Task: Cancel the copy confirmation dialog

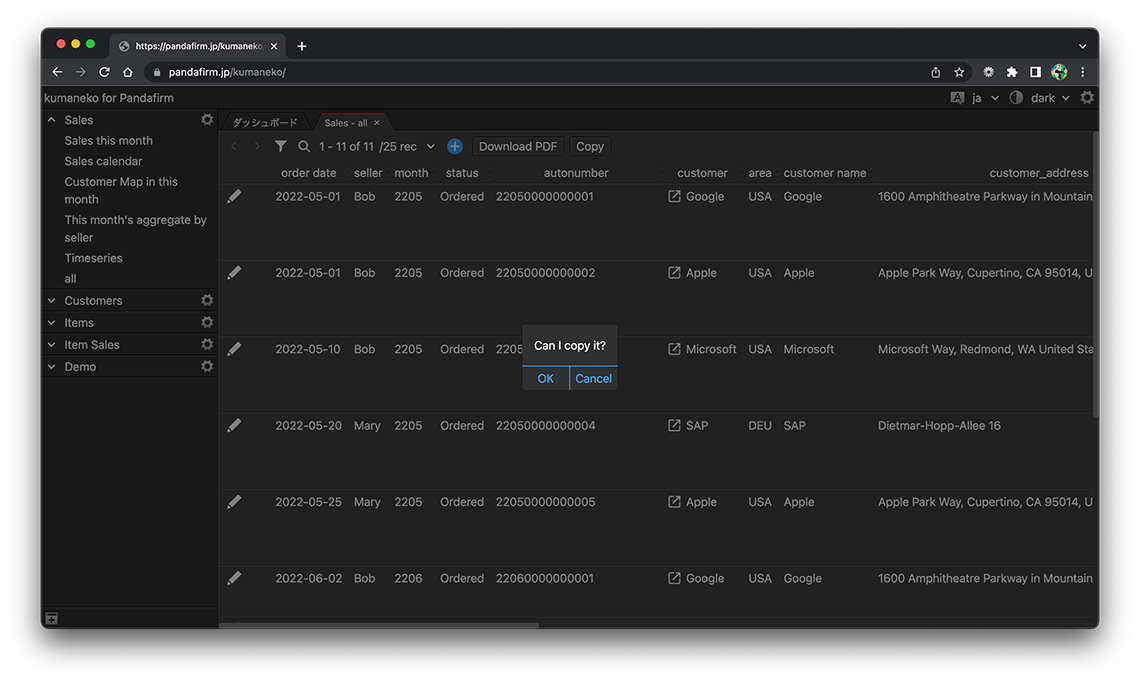Action: click(x=593, y=378)
